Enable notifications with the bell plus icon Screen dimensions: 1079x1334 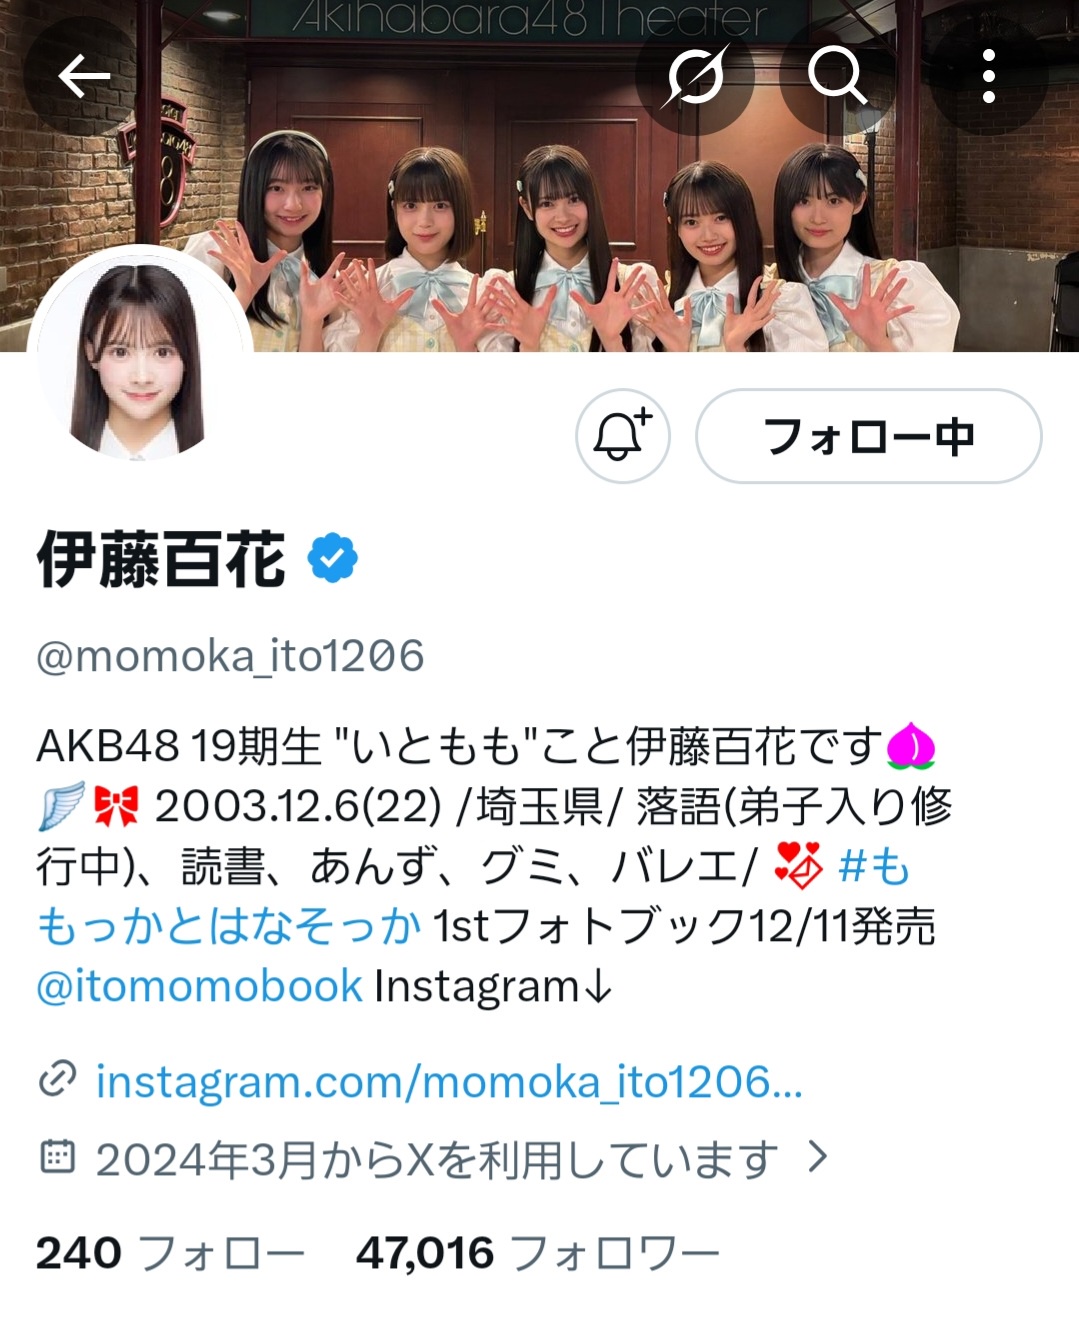622,436
